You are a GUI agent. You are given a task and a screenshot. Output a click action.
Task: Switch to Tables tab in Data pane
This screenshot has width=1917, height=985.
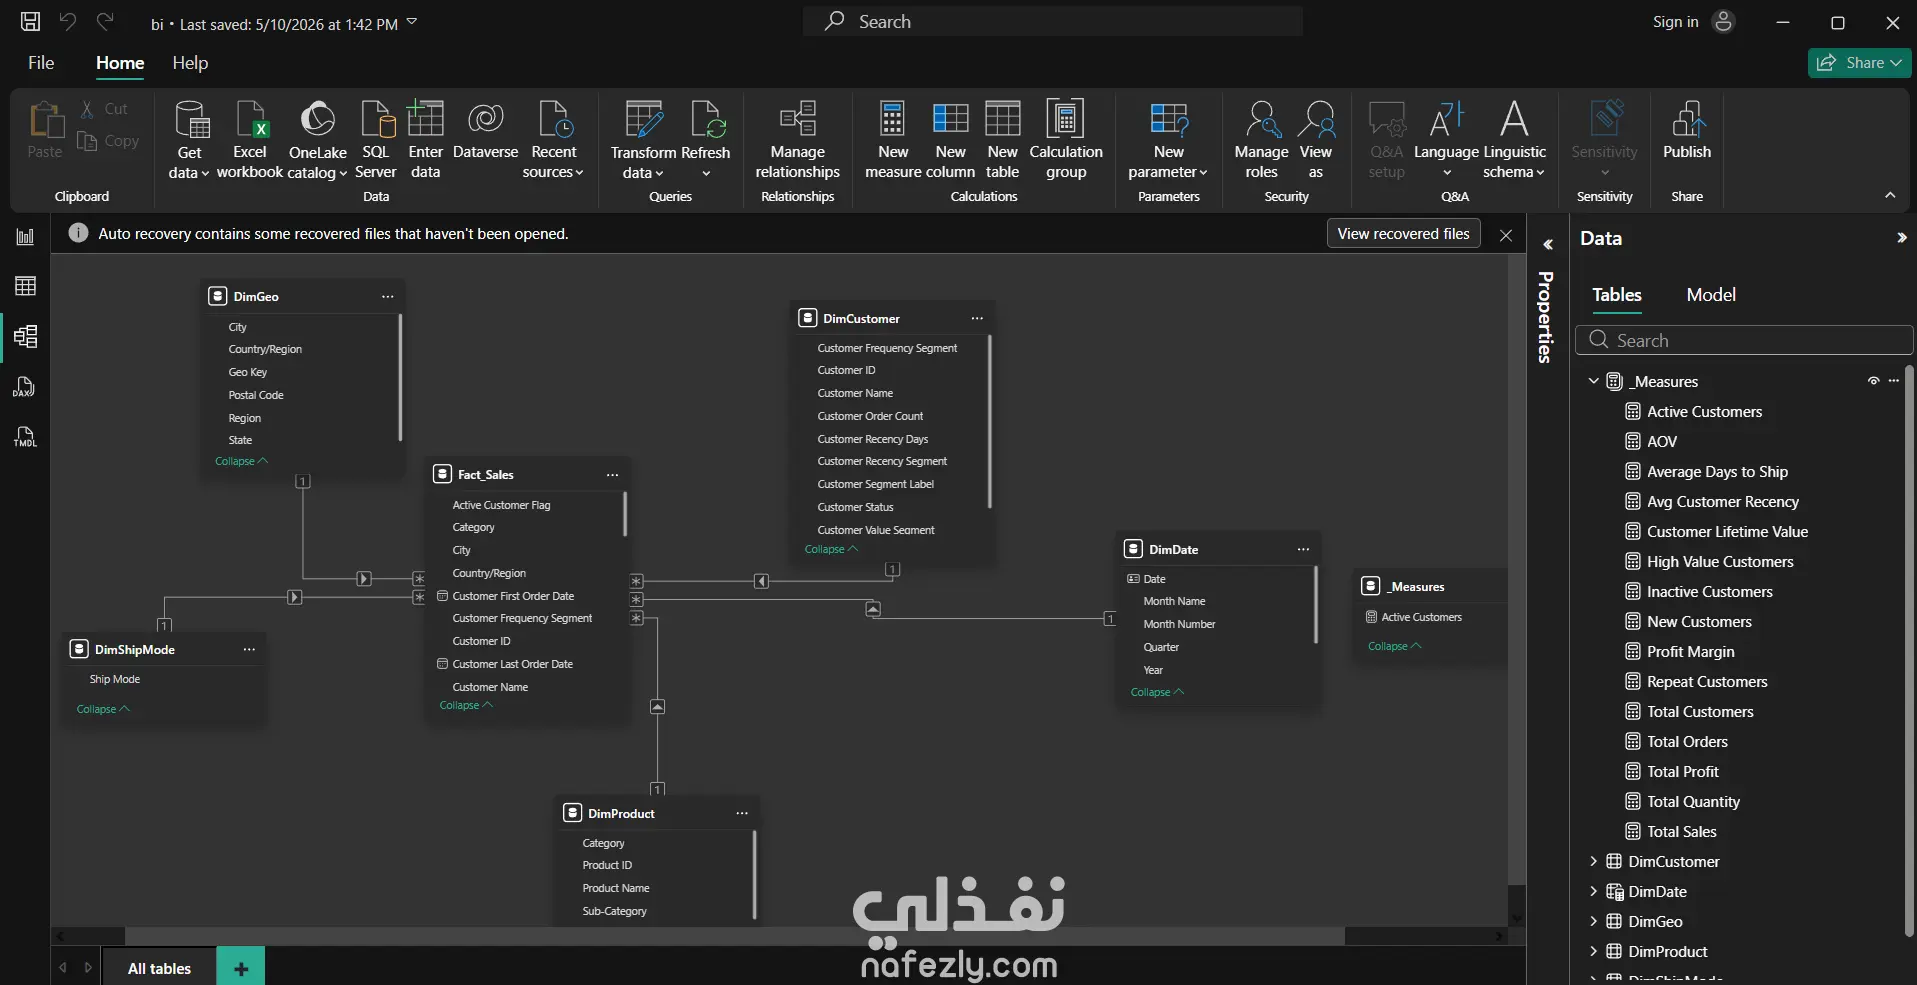pyautogui.click(x=1617, y=295)
